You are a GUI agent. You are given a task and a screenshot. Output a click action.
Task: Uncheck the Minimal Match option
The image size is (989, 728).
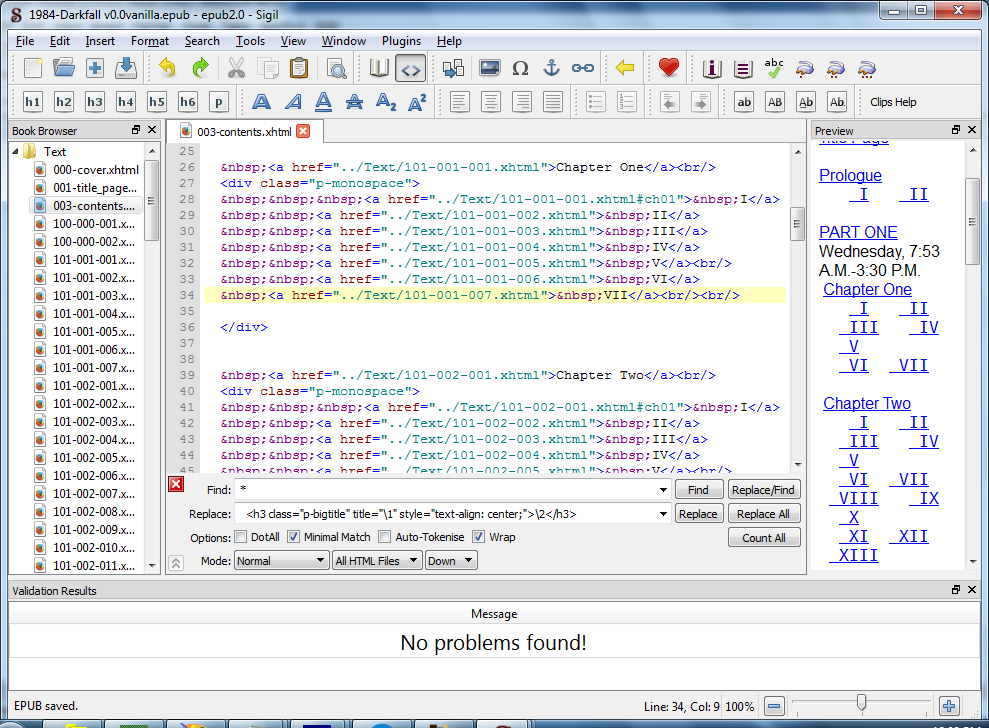pos(294,537)
